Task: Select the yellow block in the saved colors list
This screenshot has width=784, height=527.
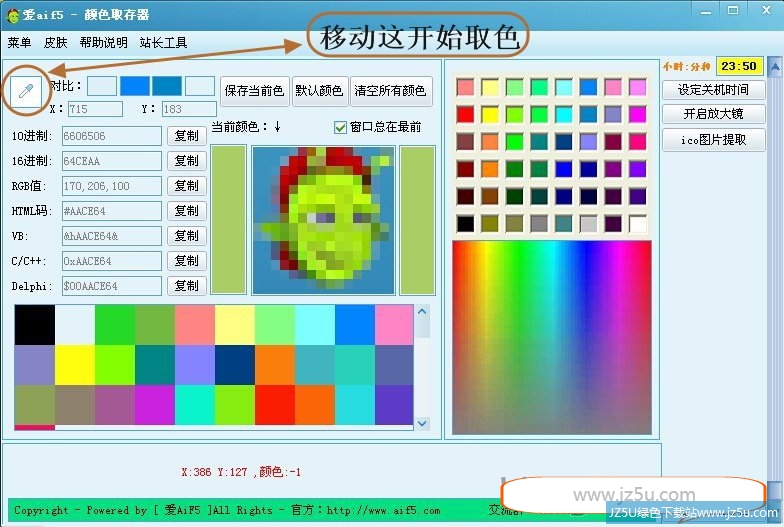Action: tap(74, 365)
